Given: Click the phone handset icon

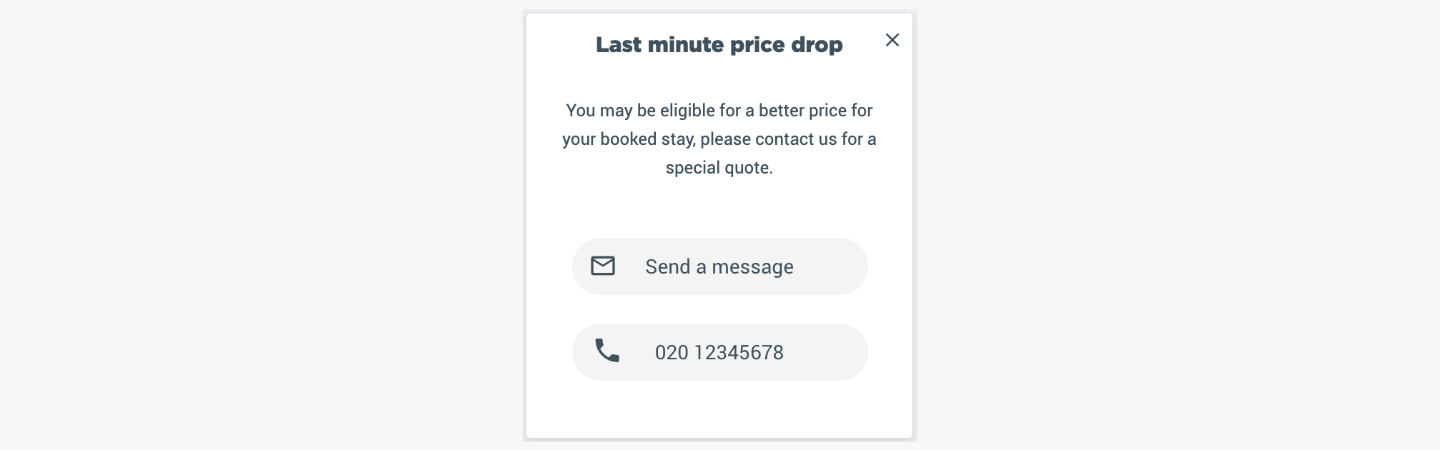Looking at the screenshot, I should point(607,351).
